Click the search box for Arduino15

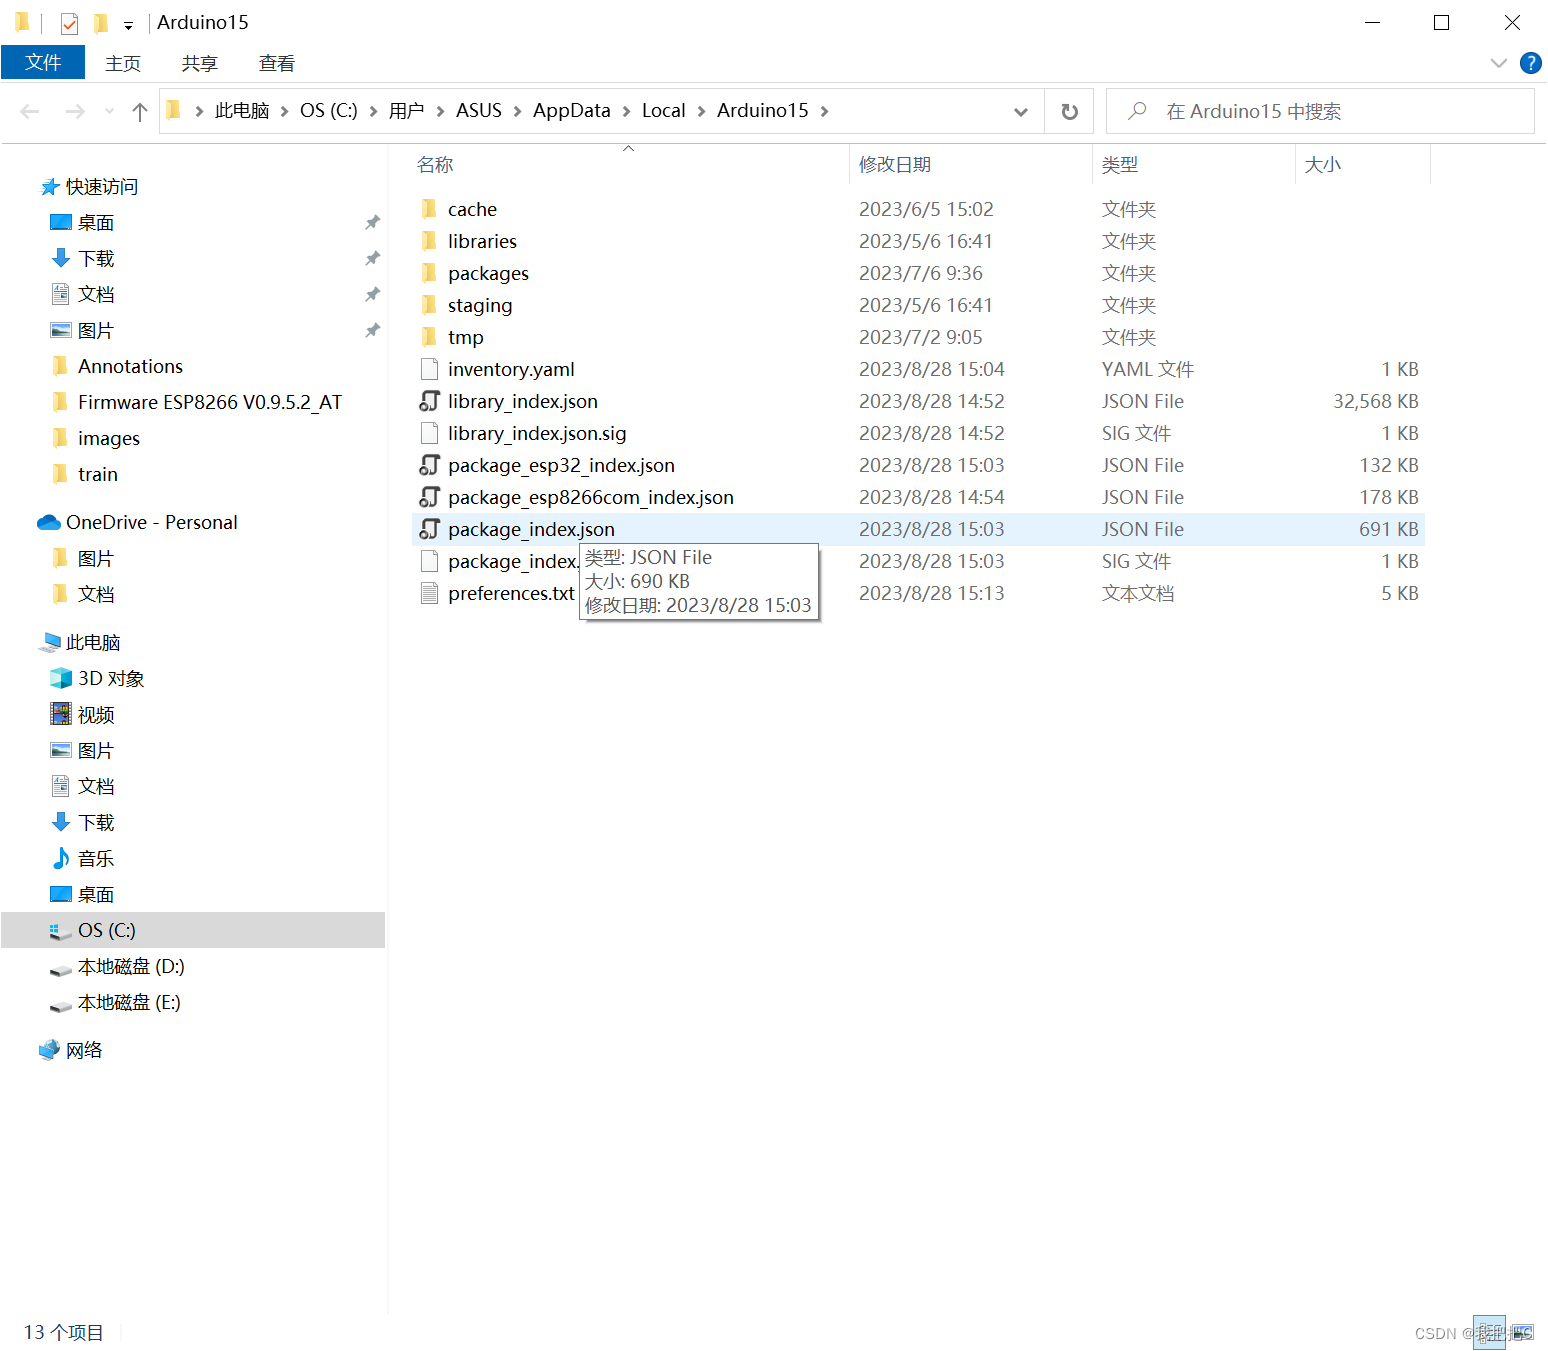[1320, 111]
